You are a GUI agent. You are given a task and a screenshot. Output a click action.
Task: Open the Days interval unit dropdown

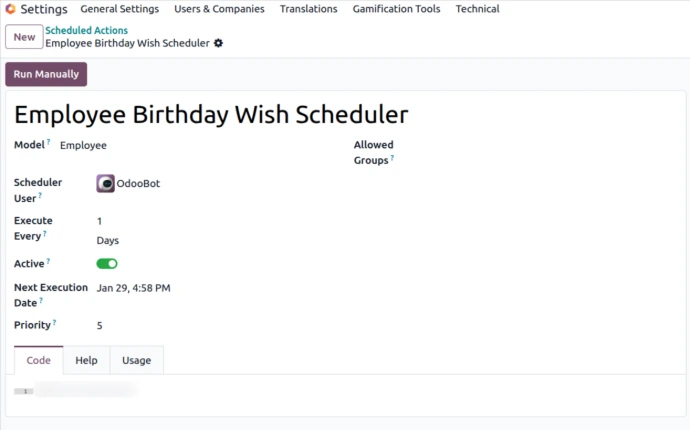(108, 241)
